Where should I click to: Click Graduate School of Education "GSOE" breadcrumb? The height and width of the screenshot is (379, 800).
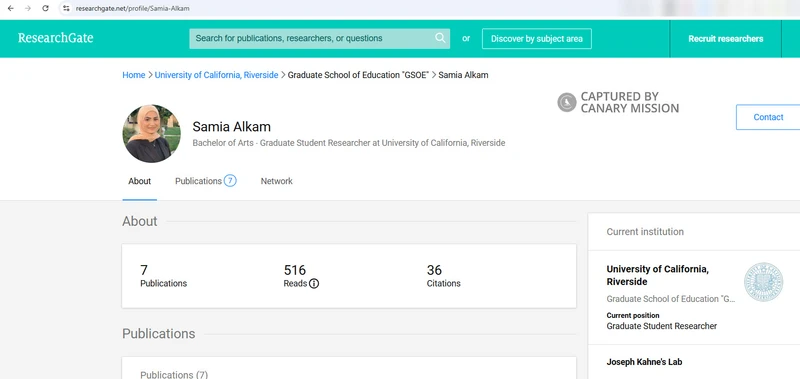tap(358, 75)
